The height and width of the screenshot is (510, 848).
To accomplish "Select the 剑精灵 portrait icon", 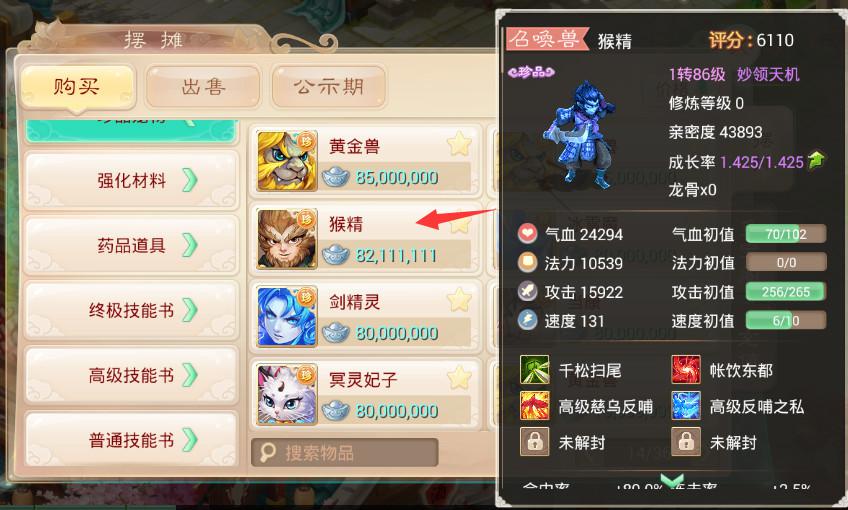I will point(287,317).
